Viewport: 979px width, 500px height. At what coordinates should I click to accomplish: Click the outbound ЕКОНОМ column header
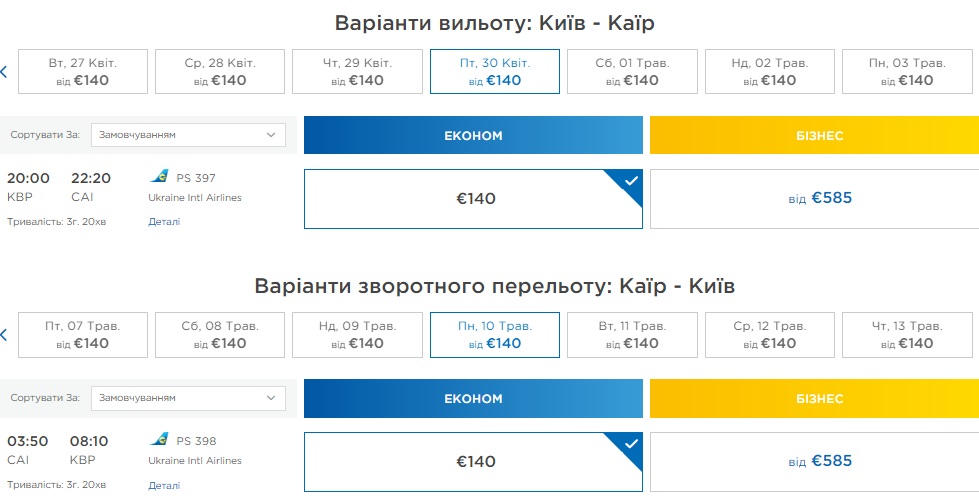tap(473, 135)
